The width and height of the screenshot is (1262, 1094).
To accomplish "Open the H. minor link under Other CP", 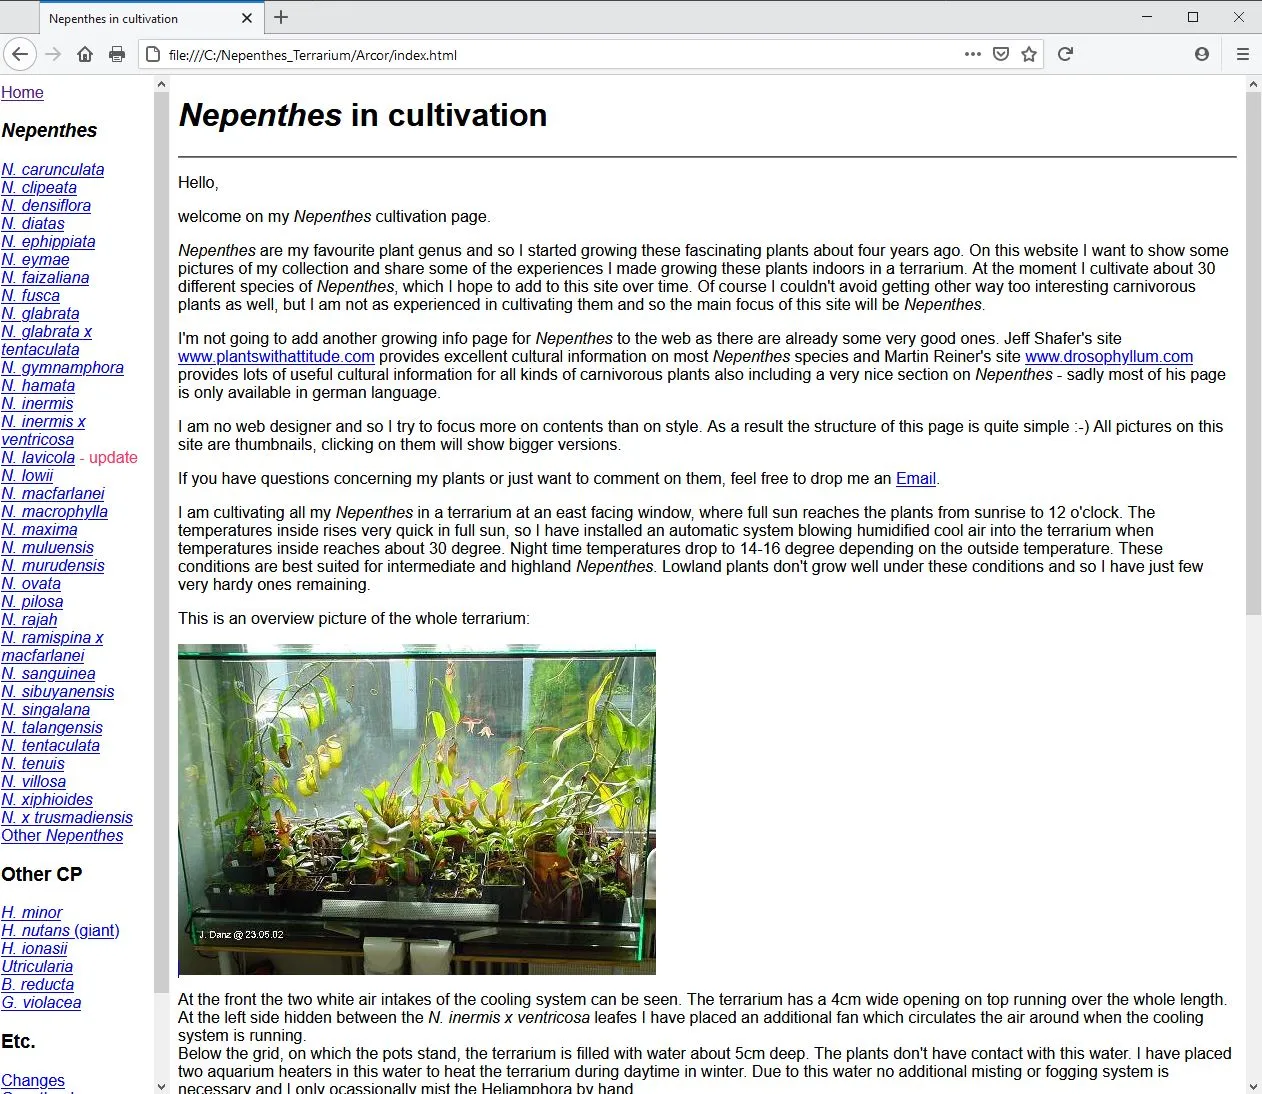I will point(32,912).
